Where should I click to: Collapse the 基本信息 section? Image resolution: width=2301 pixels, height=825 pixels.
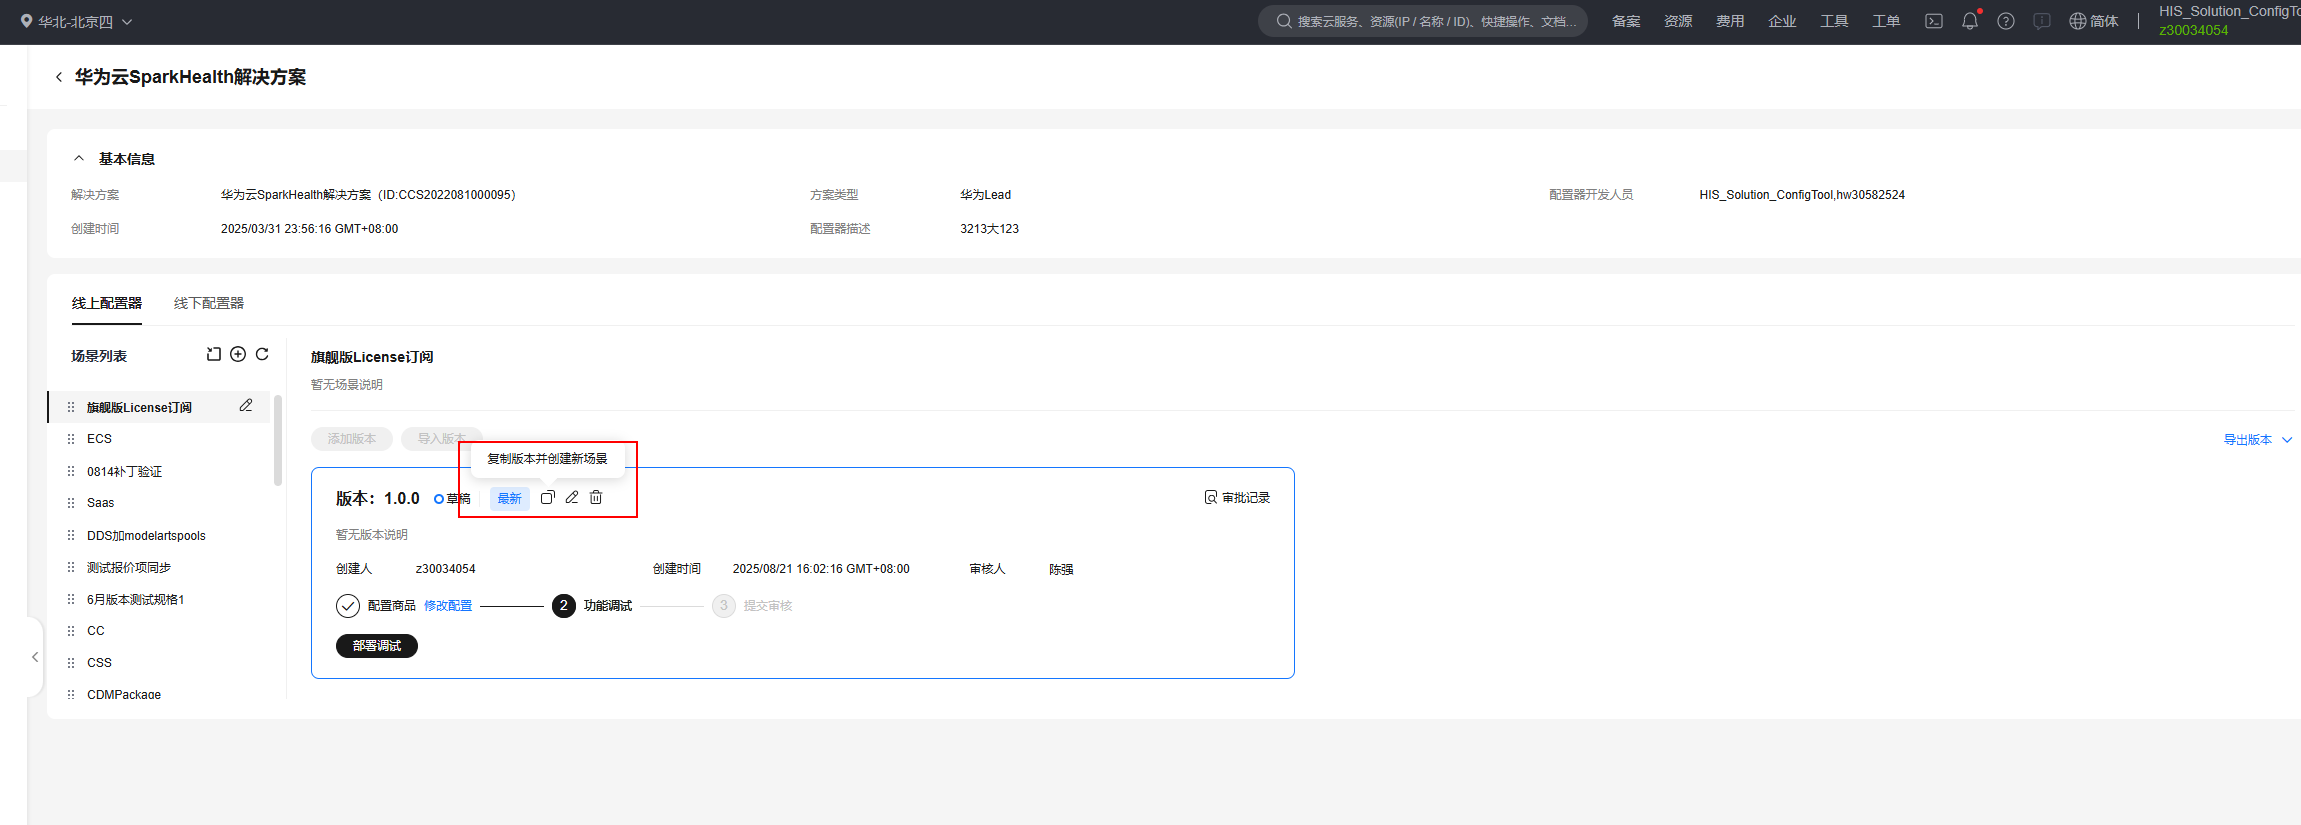point(79,159)
